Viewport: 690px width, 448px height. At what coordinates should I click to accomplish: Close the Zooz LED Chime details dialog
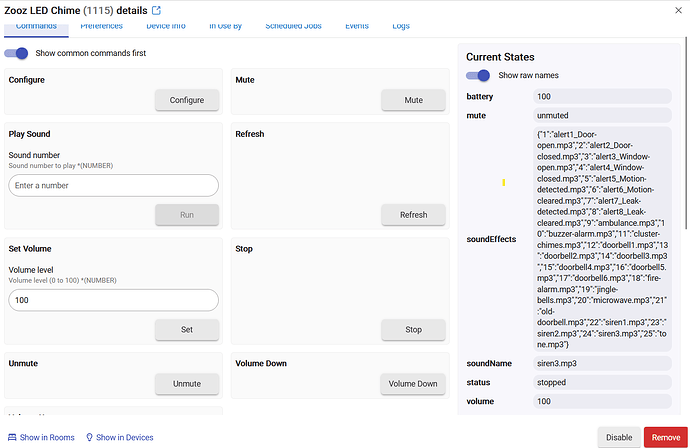[678, 10]
